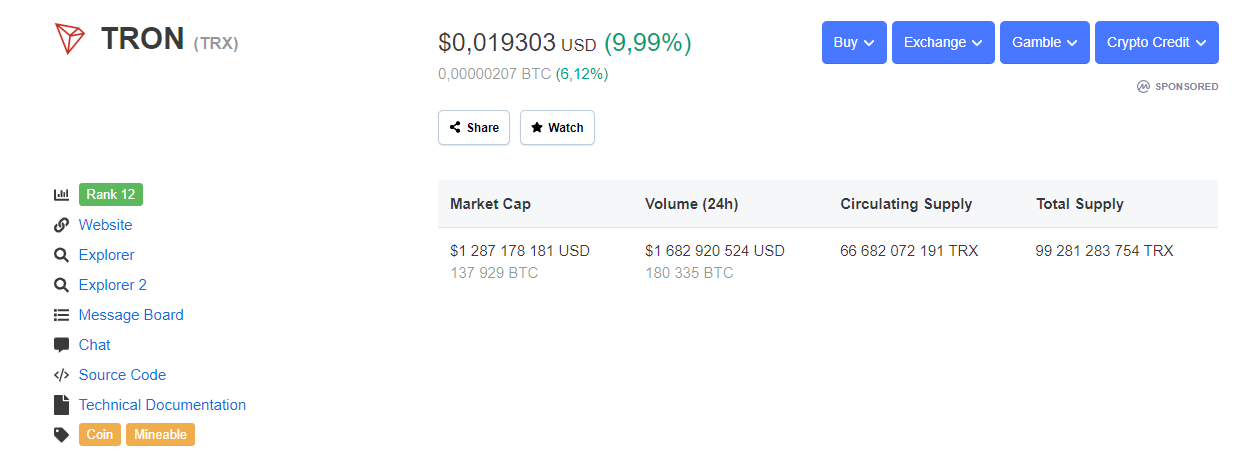
Task: Click the $1 682 920 524 USD volume
Action: [715, 251]
